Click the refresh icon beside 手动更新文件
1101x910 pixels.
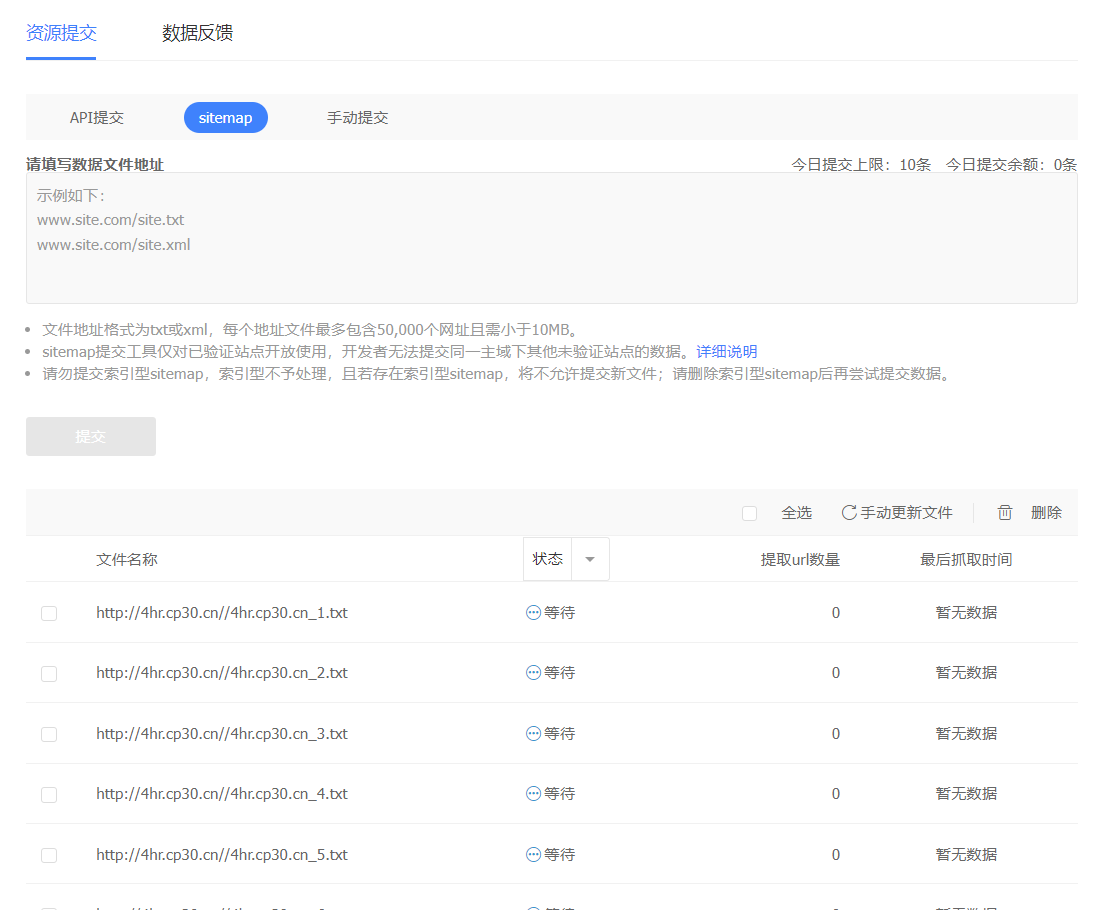coord(850,512)
